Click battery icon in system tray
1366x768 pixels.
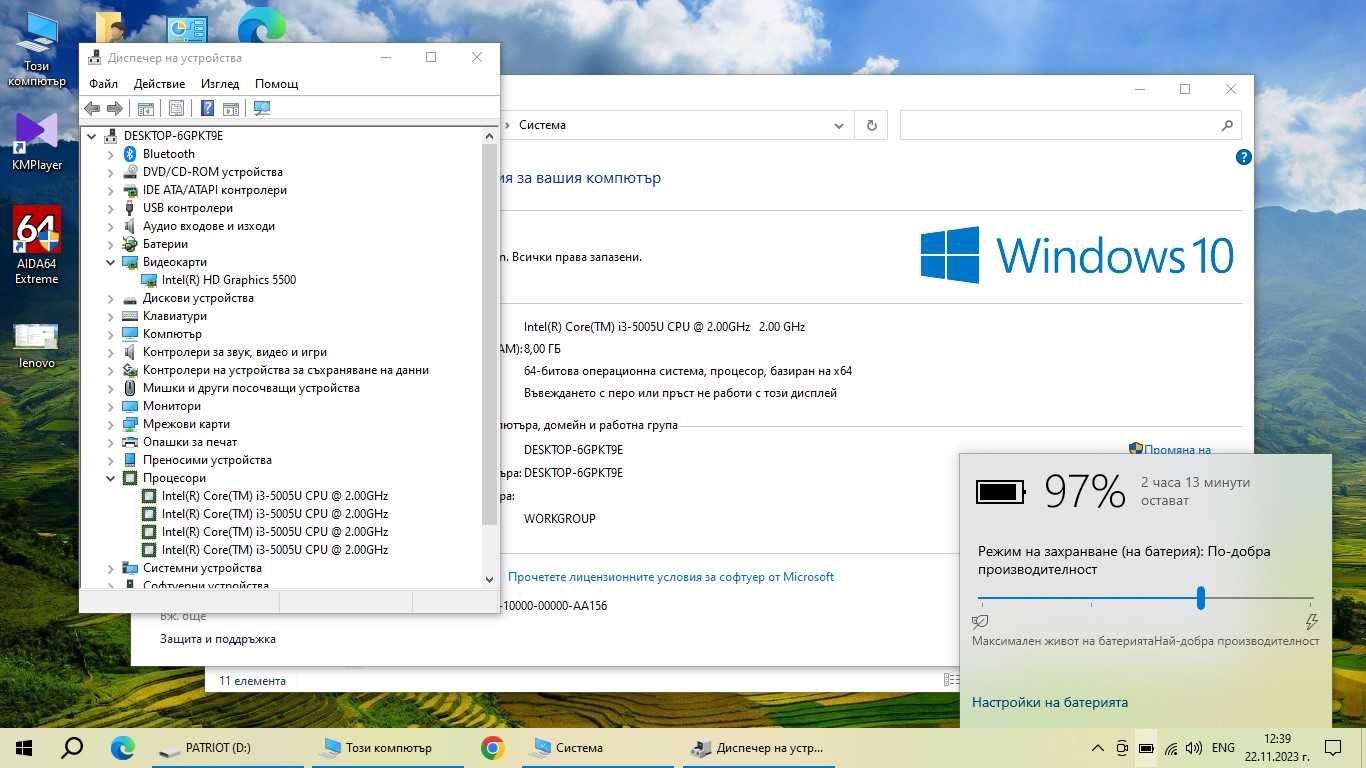[x=1146, y=748]
